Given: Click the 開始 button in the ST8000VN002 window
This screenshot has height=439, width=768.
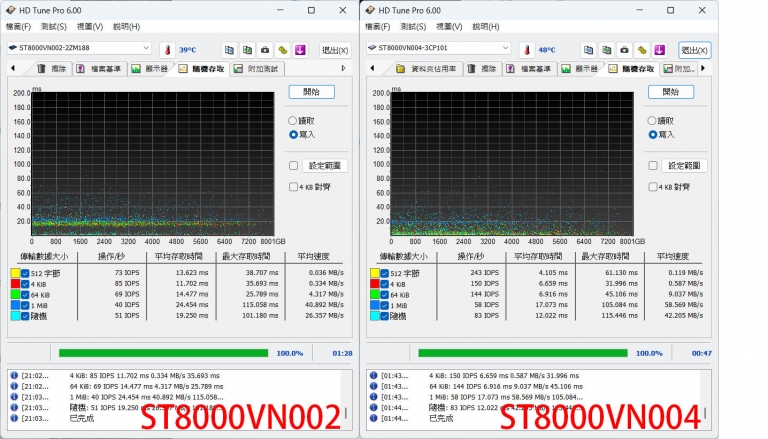Looking at the screenshot, I should tap(312, 92).
